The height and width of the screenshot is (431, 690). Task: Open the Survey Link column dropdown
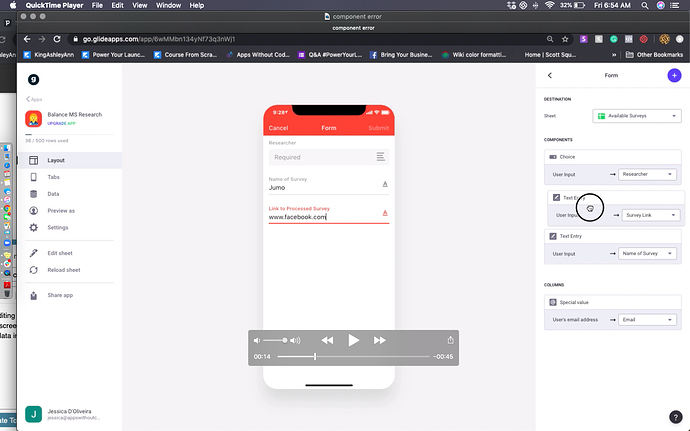(650, 215)
